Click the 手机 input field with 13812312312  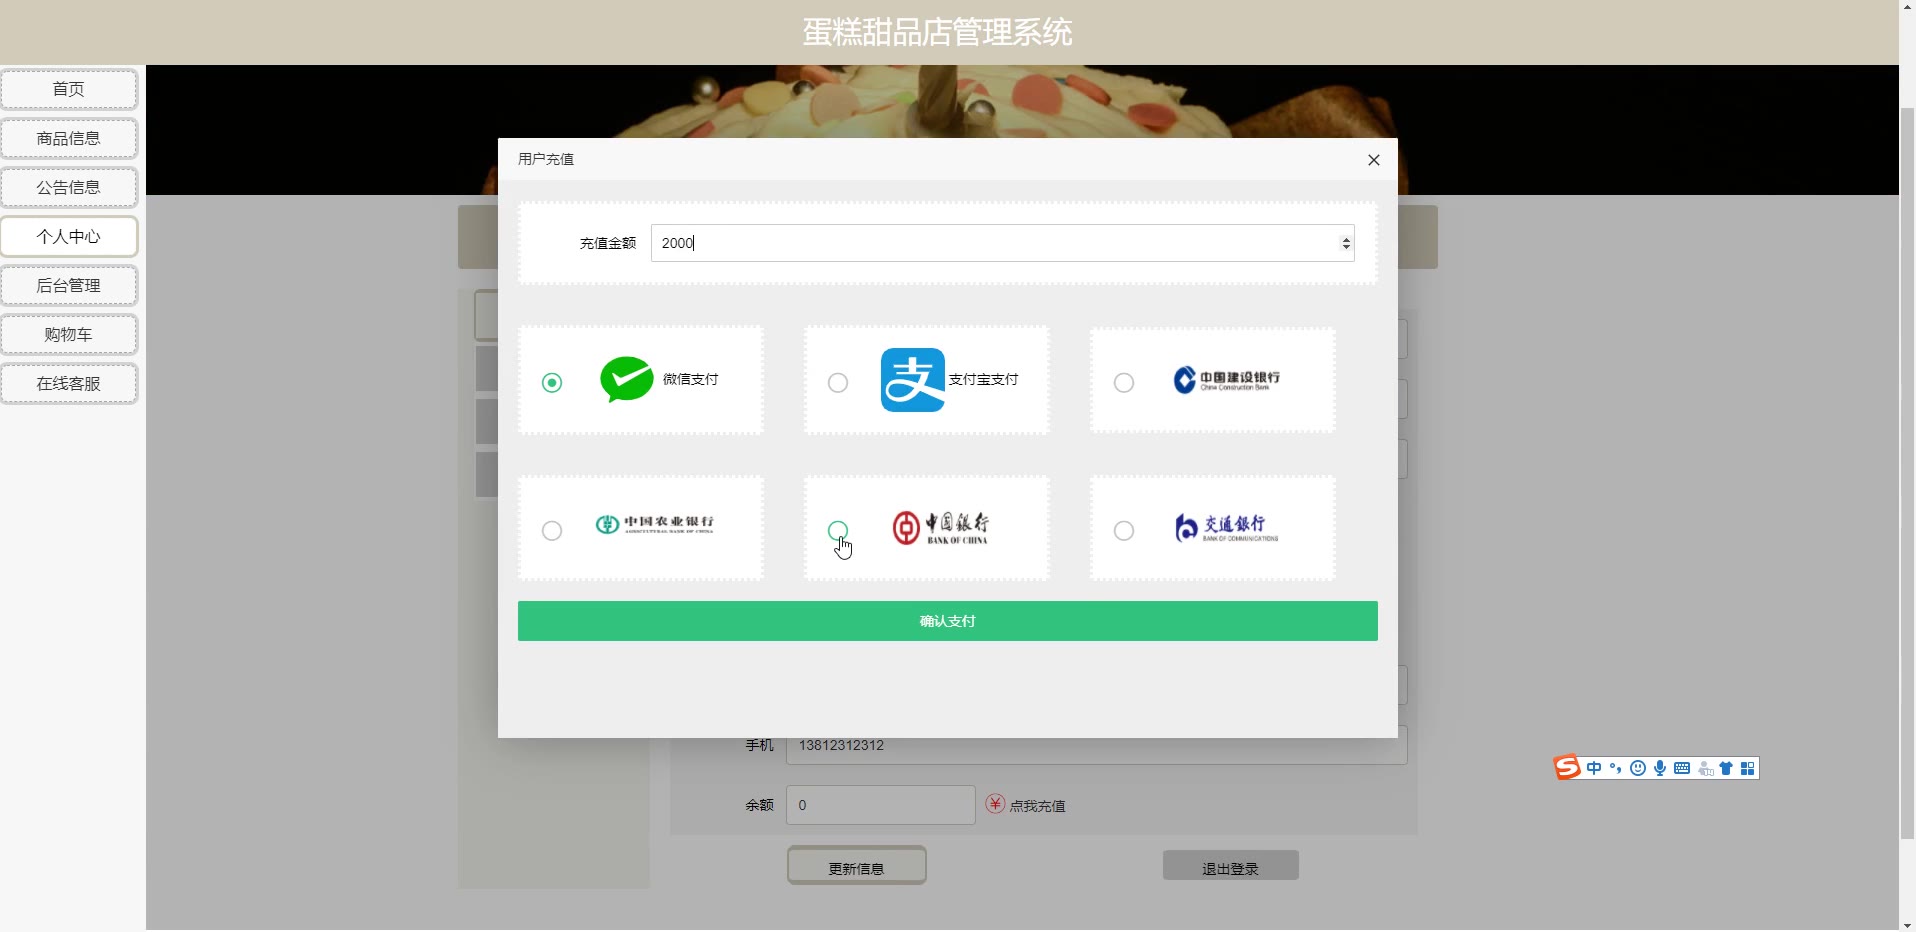click(1097, 745)
